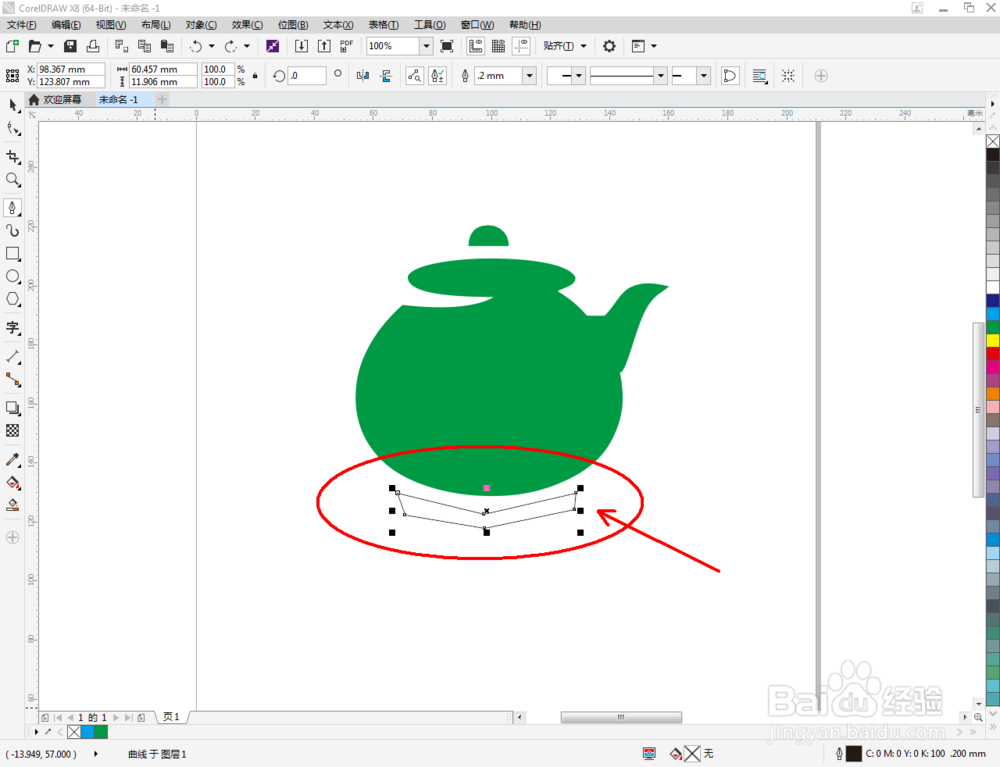Select the Pen drawing tool
The width and height of the screenshot is (1000, 767).
[13, 207]
